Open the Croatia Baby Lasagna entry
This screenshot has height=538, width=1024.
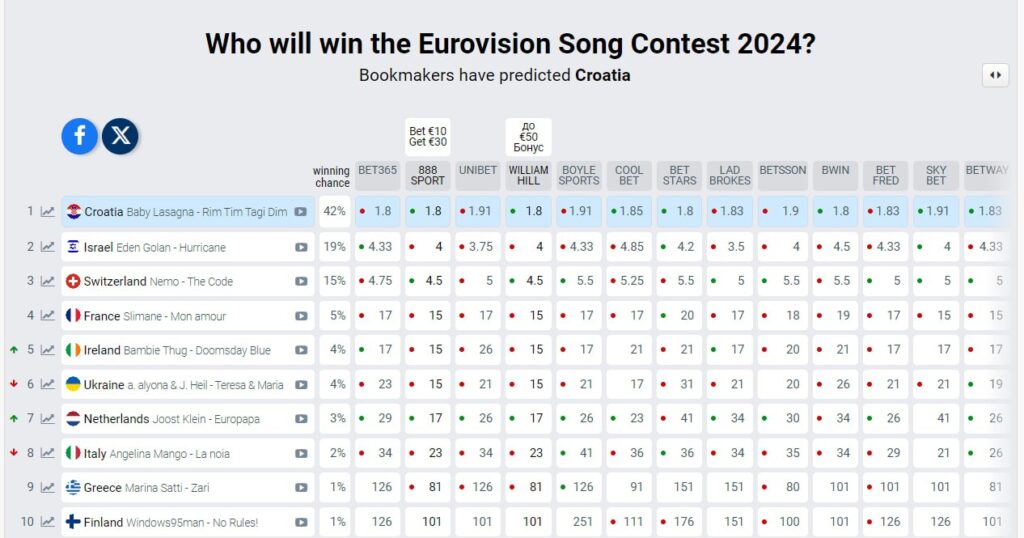tap(185, 212)
